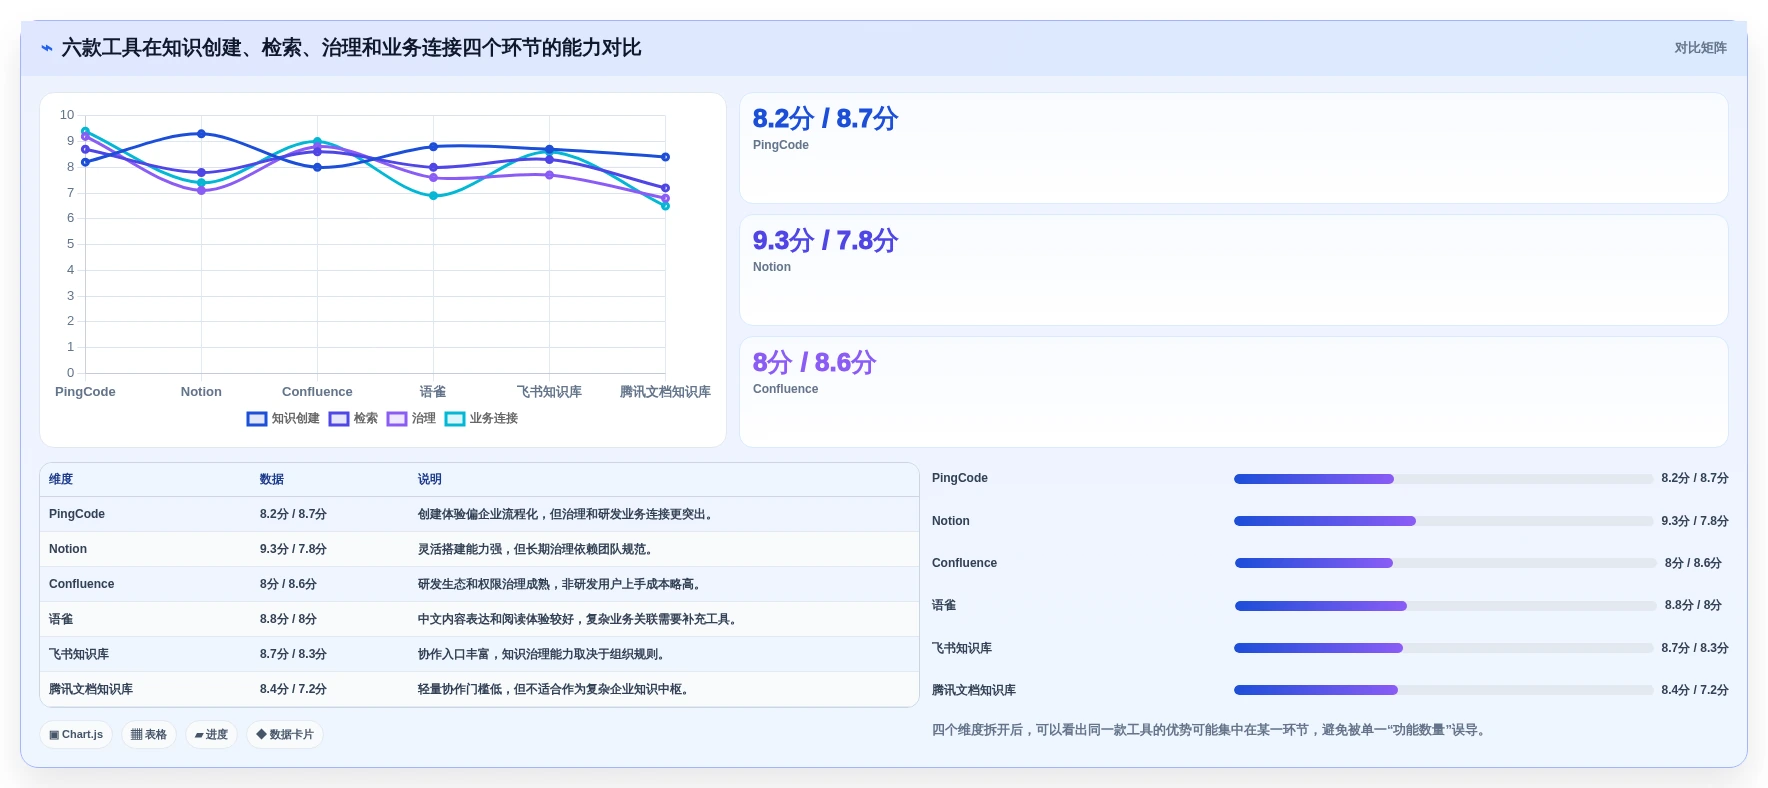This screenshot has height=788, width=1768.
Task: Select the 维度 column header
Action: [x=61, y=479]
